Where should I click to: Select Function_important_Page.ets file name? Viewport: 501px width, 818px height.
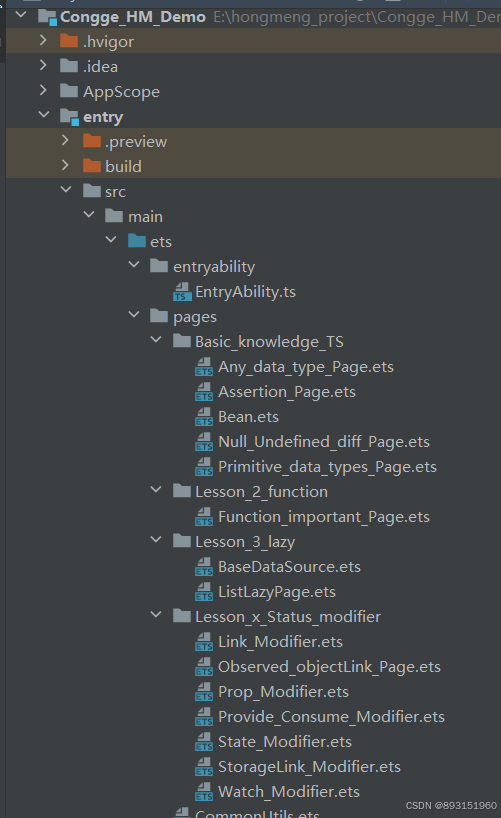324,517
